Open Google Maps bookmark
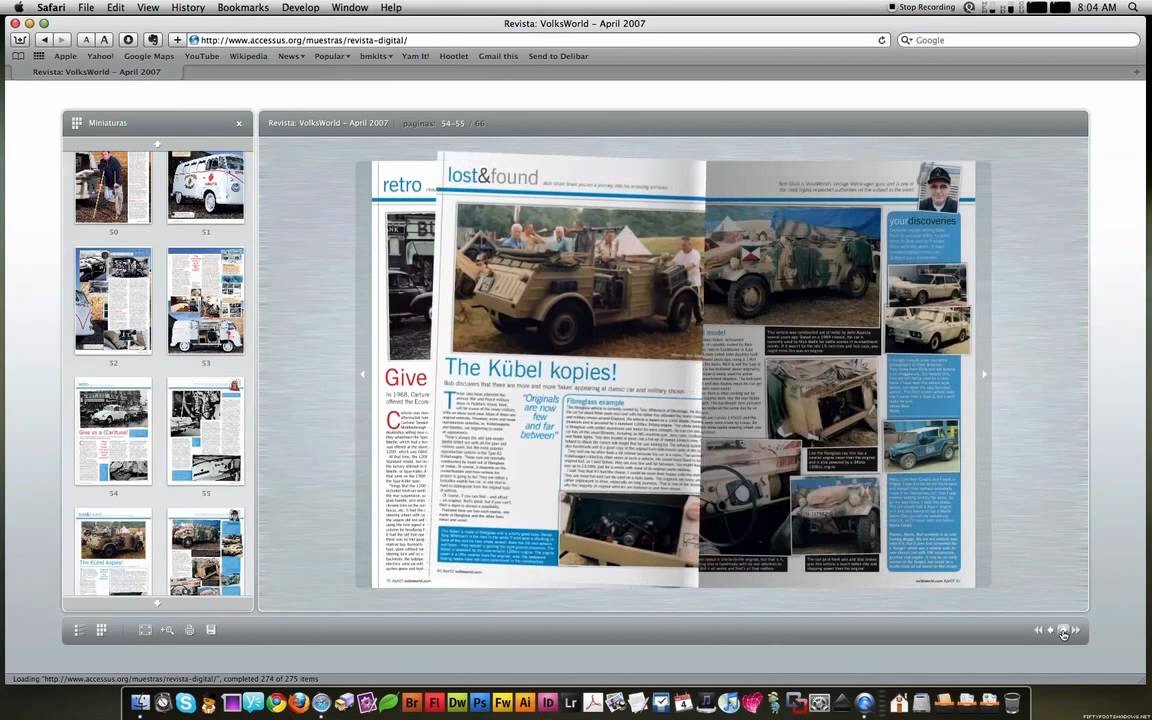This screenshot has width=1152, height=720. 149,56
